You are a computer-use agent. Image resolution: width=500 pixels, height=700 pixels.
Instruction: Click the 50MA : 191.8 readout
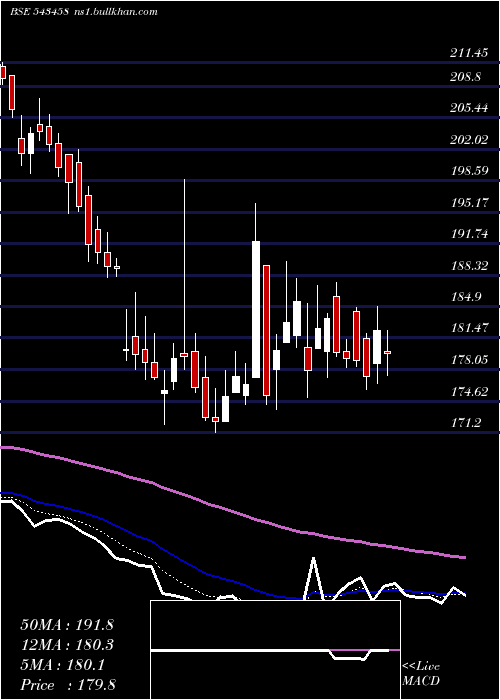pyautogui.click(x=67, y=625)
